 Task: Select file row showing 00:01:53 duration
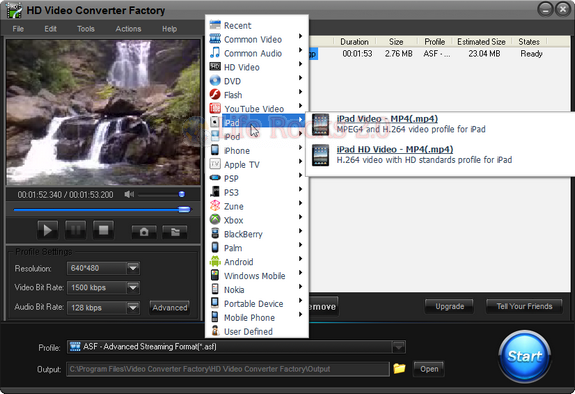[439, 54]
